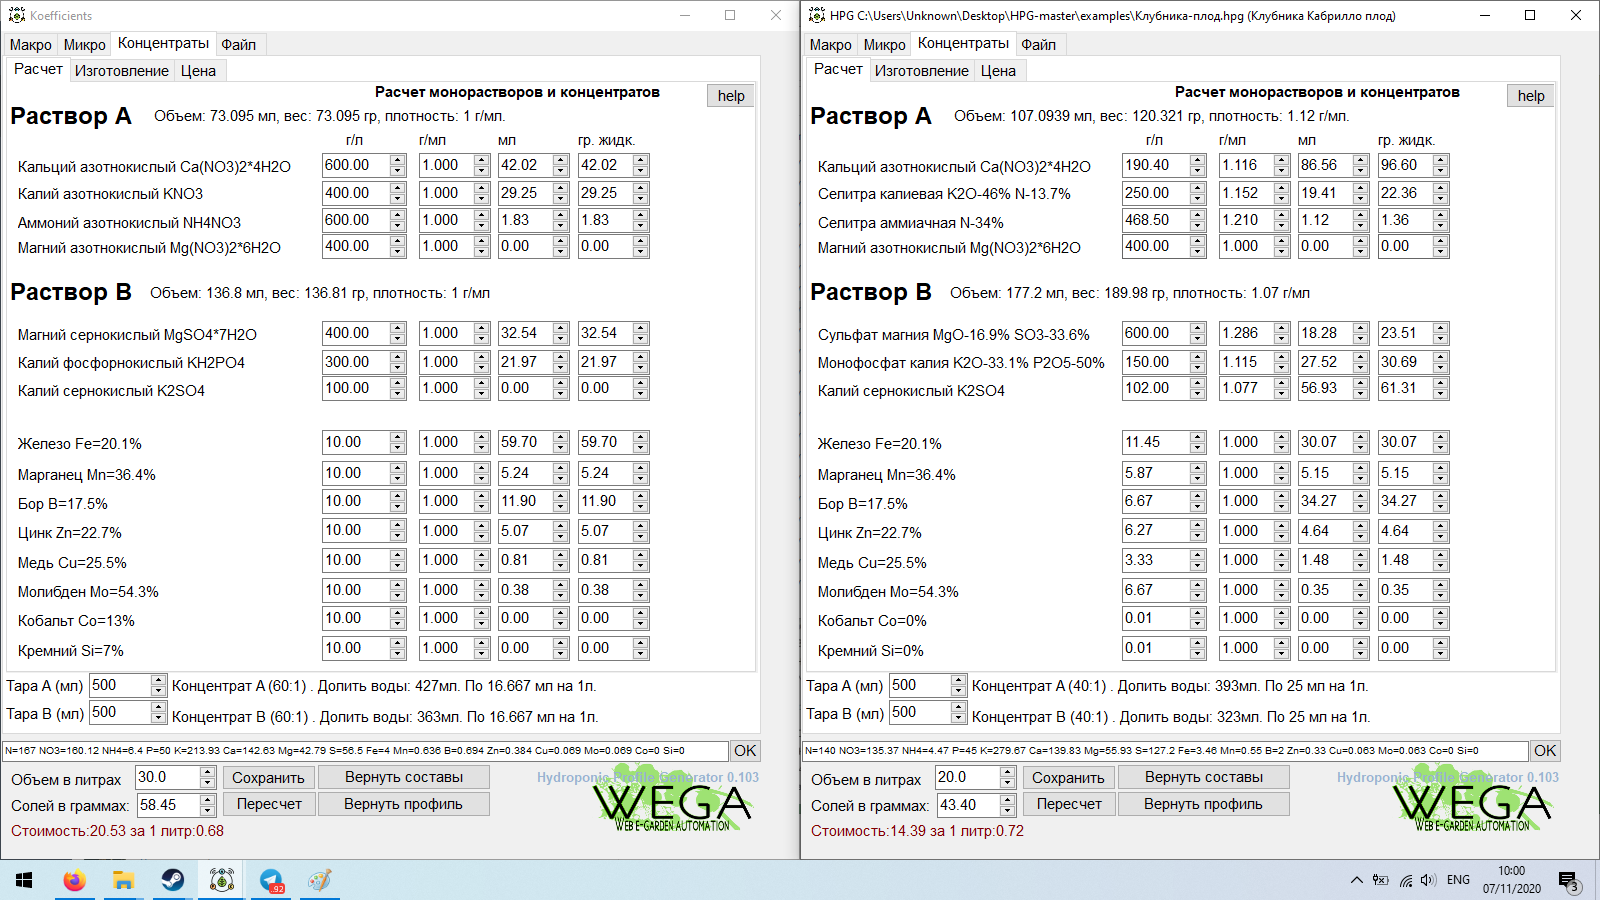The image size is (1600, 900).
Task: Click the HPG window title bar icon
Action: pyautogui.click(x=816, y=15)
